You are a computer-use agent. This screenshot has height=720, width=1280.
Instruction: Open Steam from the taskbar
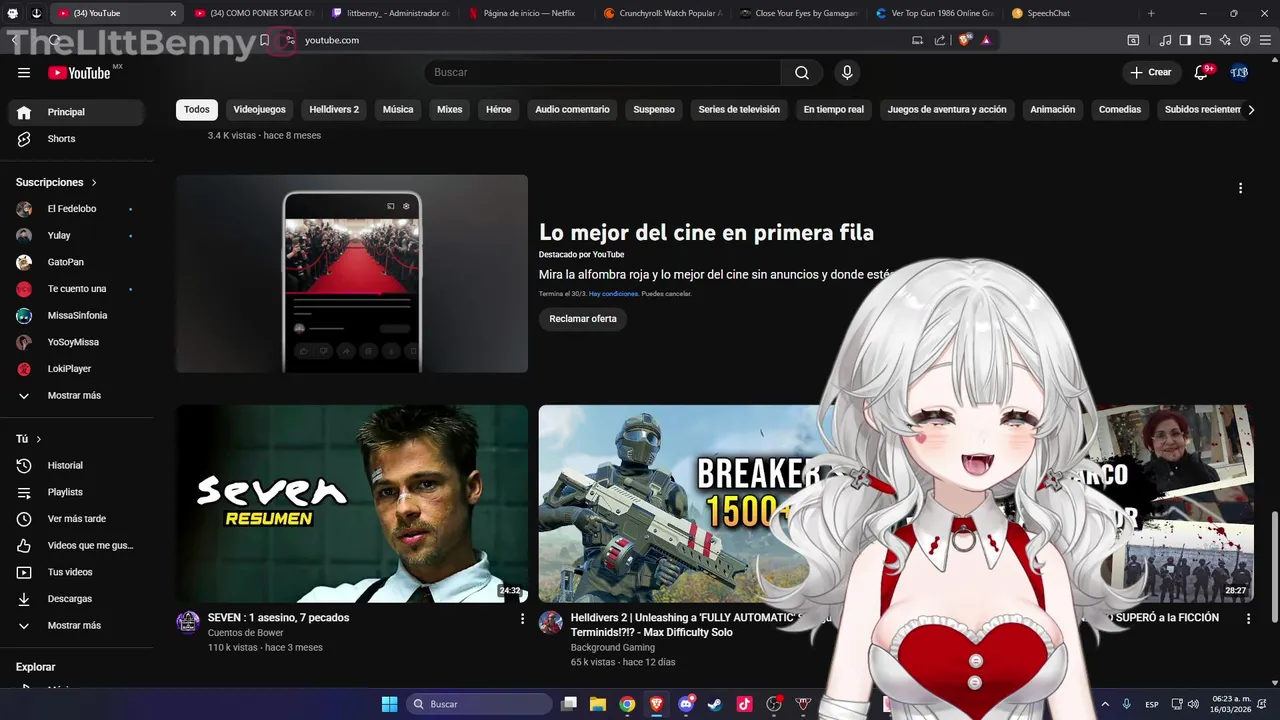[714, 704]
